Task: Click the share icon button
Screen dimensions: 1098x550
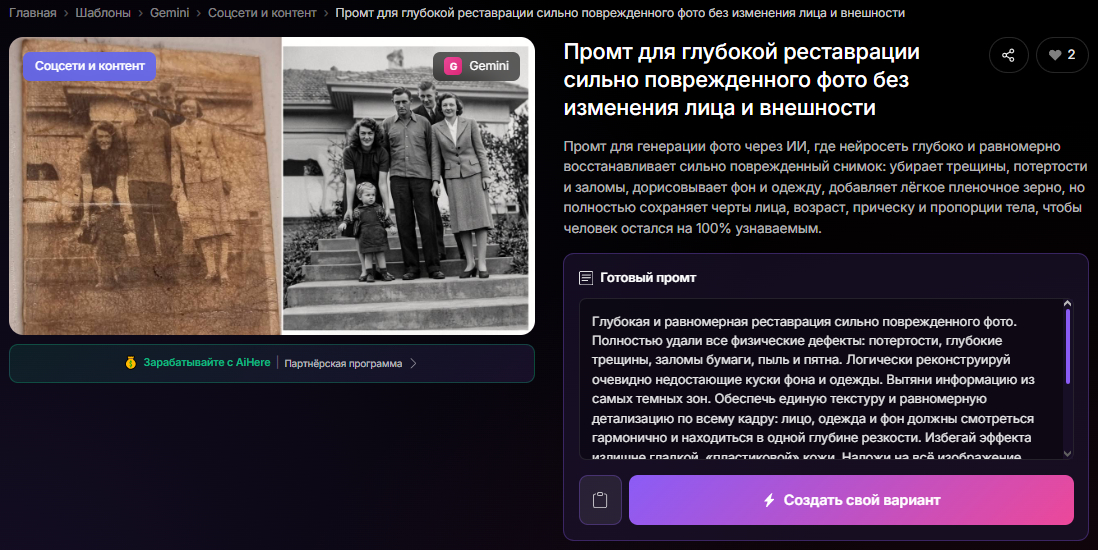Action: click(1008, 55)
